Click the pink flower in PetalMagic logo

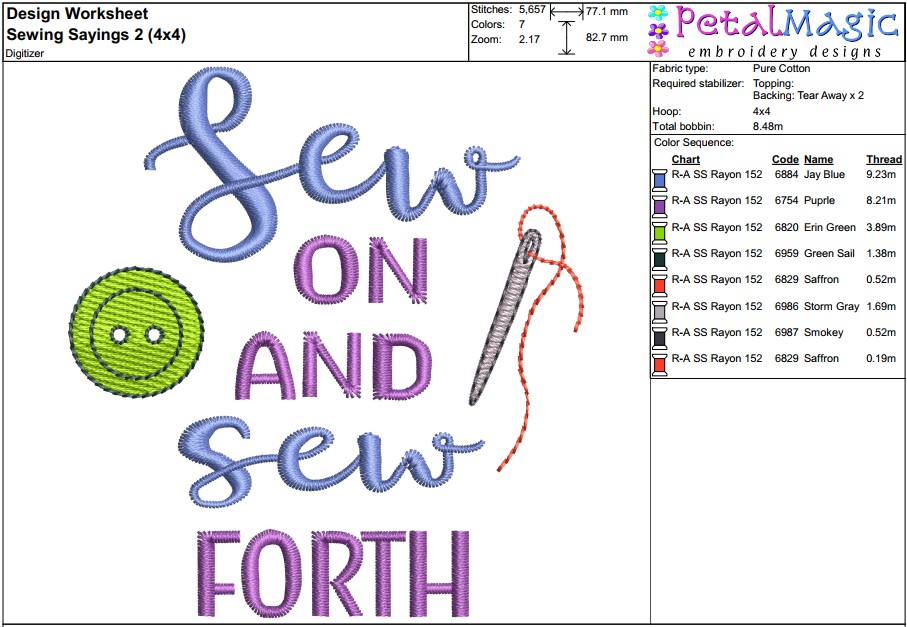[658, 48]
